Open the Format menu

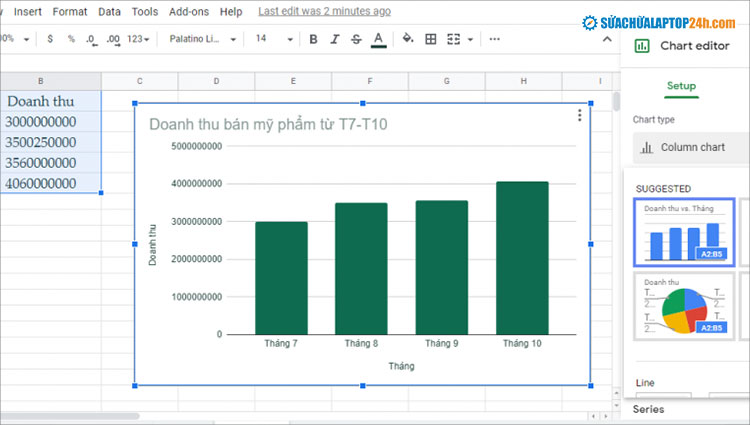70,11
